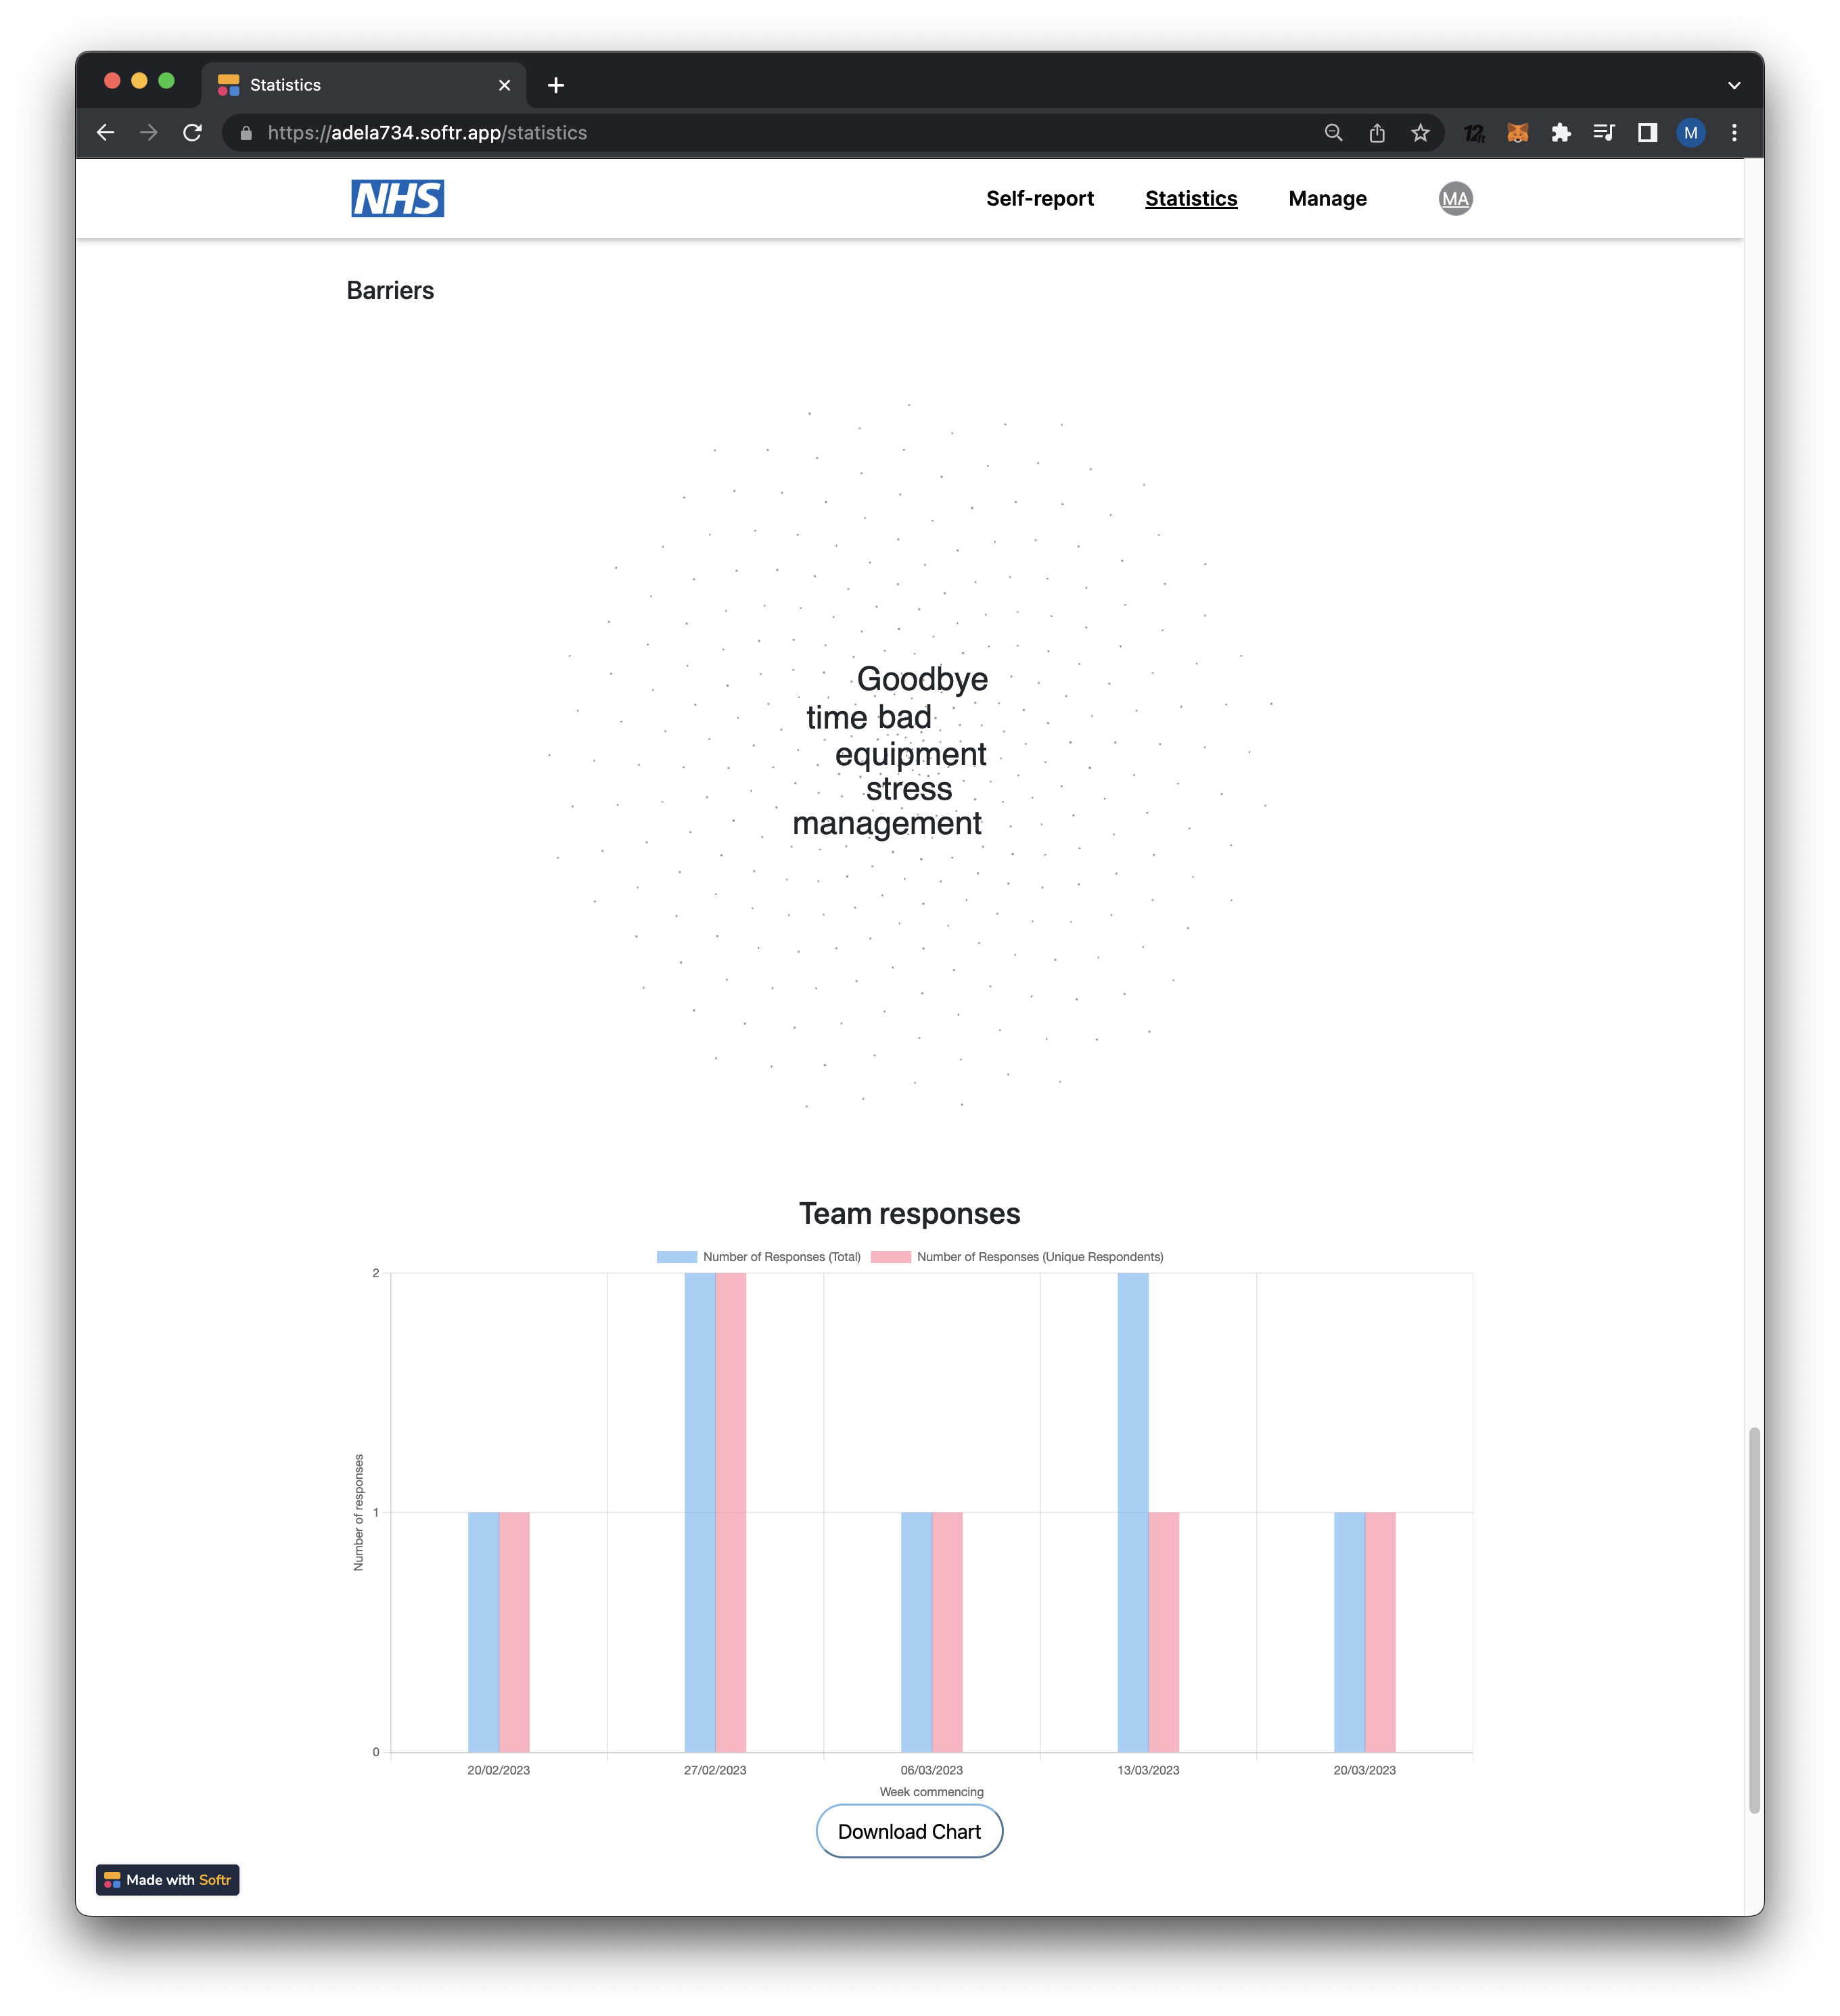Click the Made with Softr badge link
This screenshot has width=1840, height=2016.
(168, 1877)
